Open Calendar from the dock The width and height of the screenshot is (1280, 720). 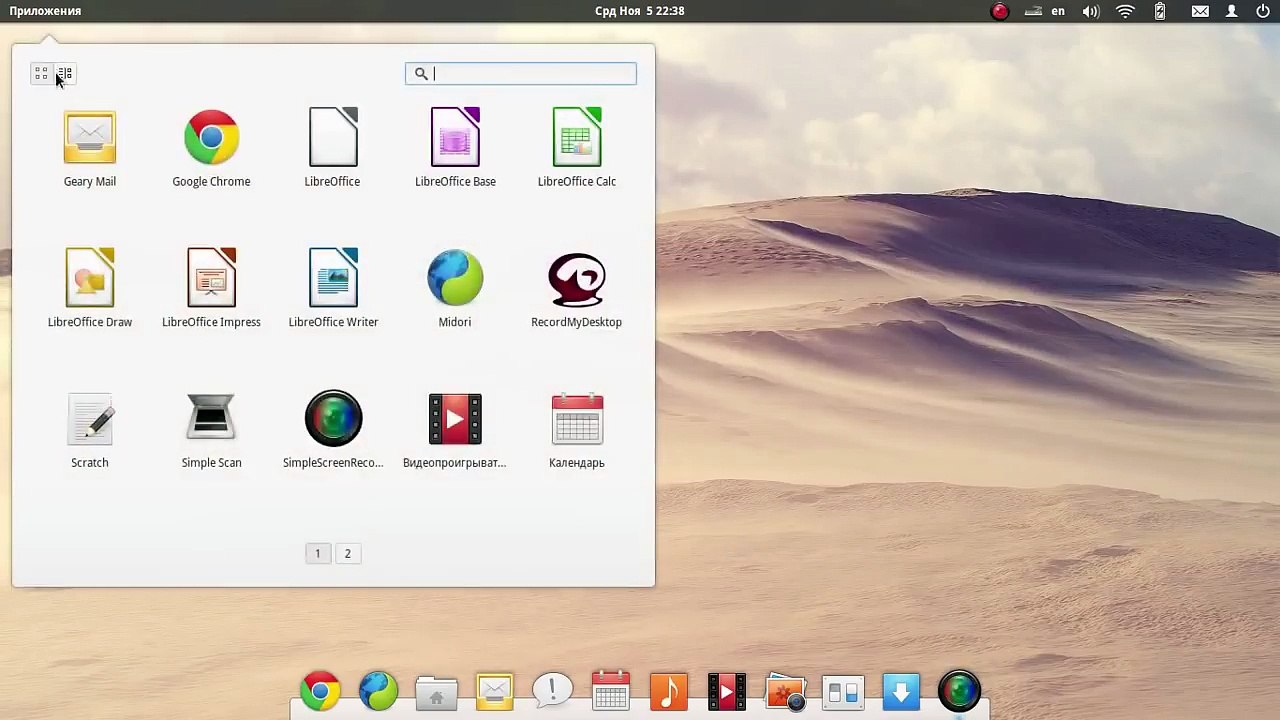(610, 691)
